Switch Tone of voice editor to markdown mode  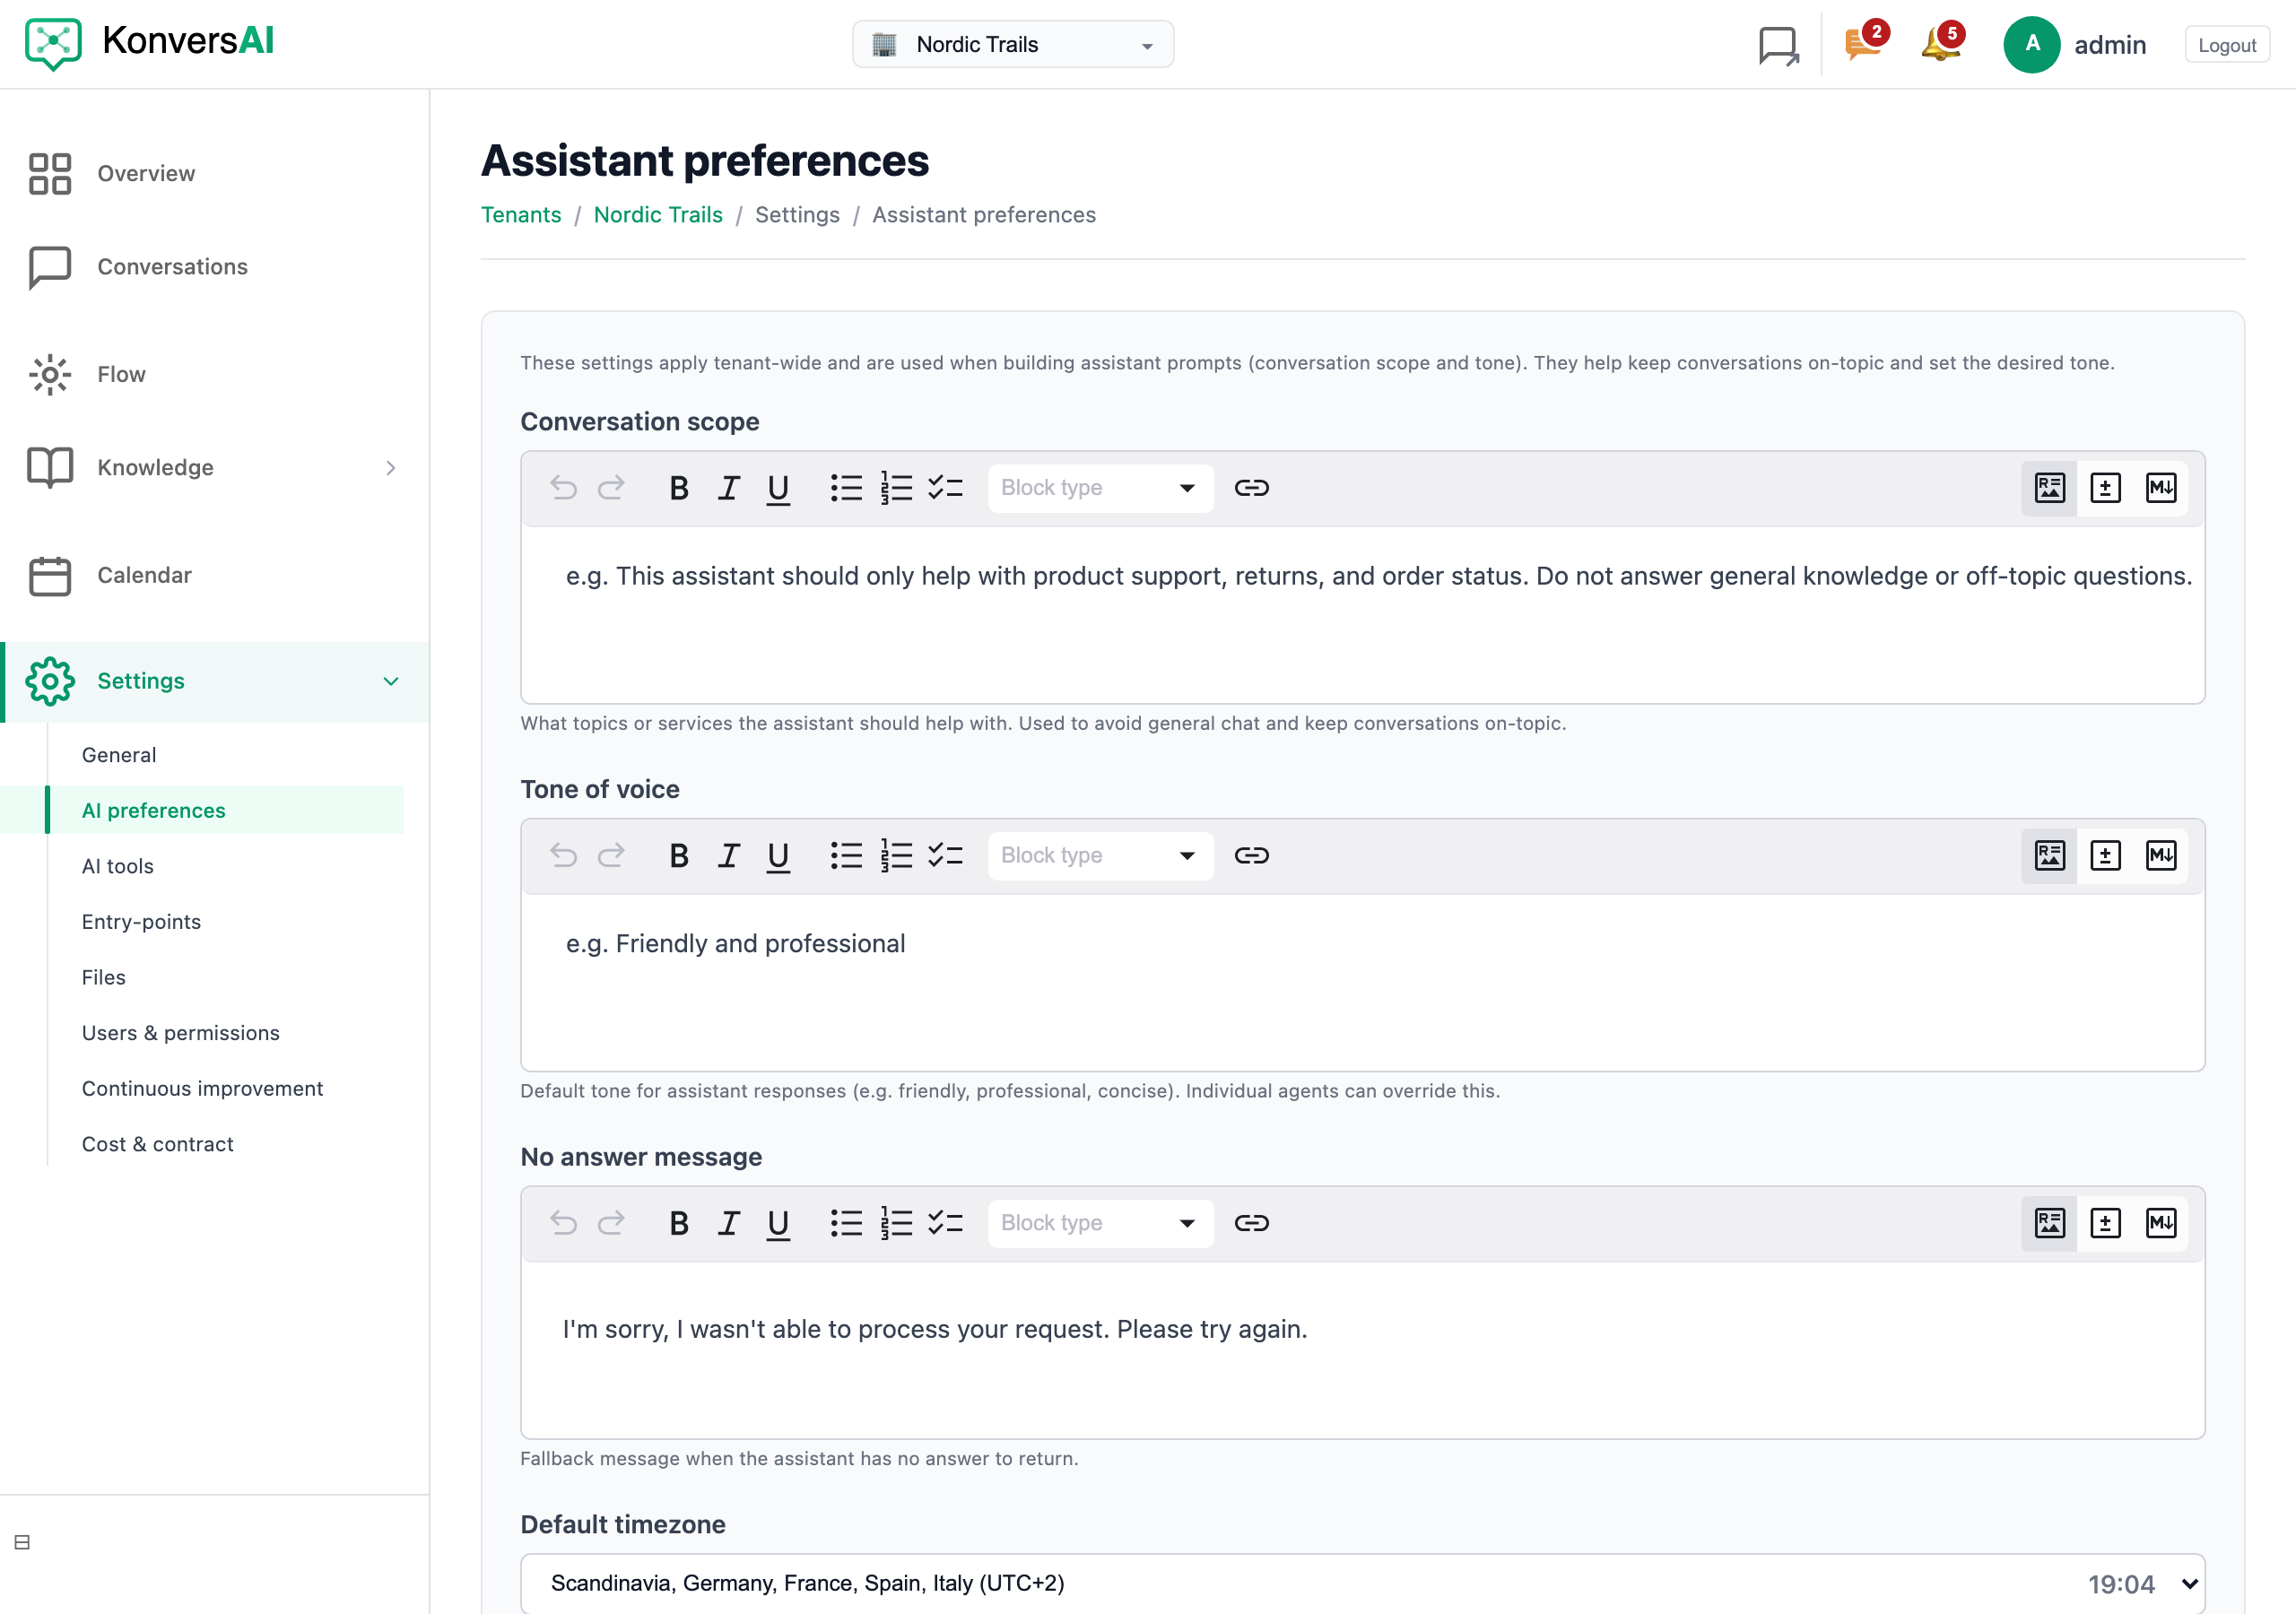click(x=2161, y=856)
